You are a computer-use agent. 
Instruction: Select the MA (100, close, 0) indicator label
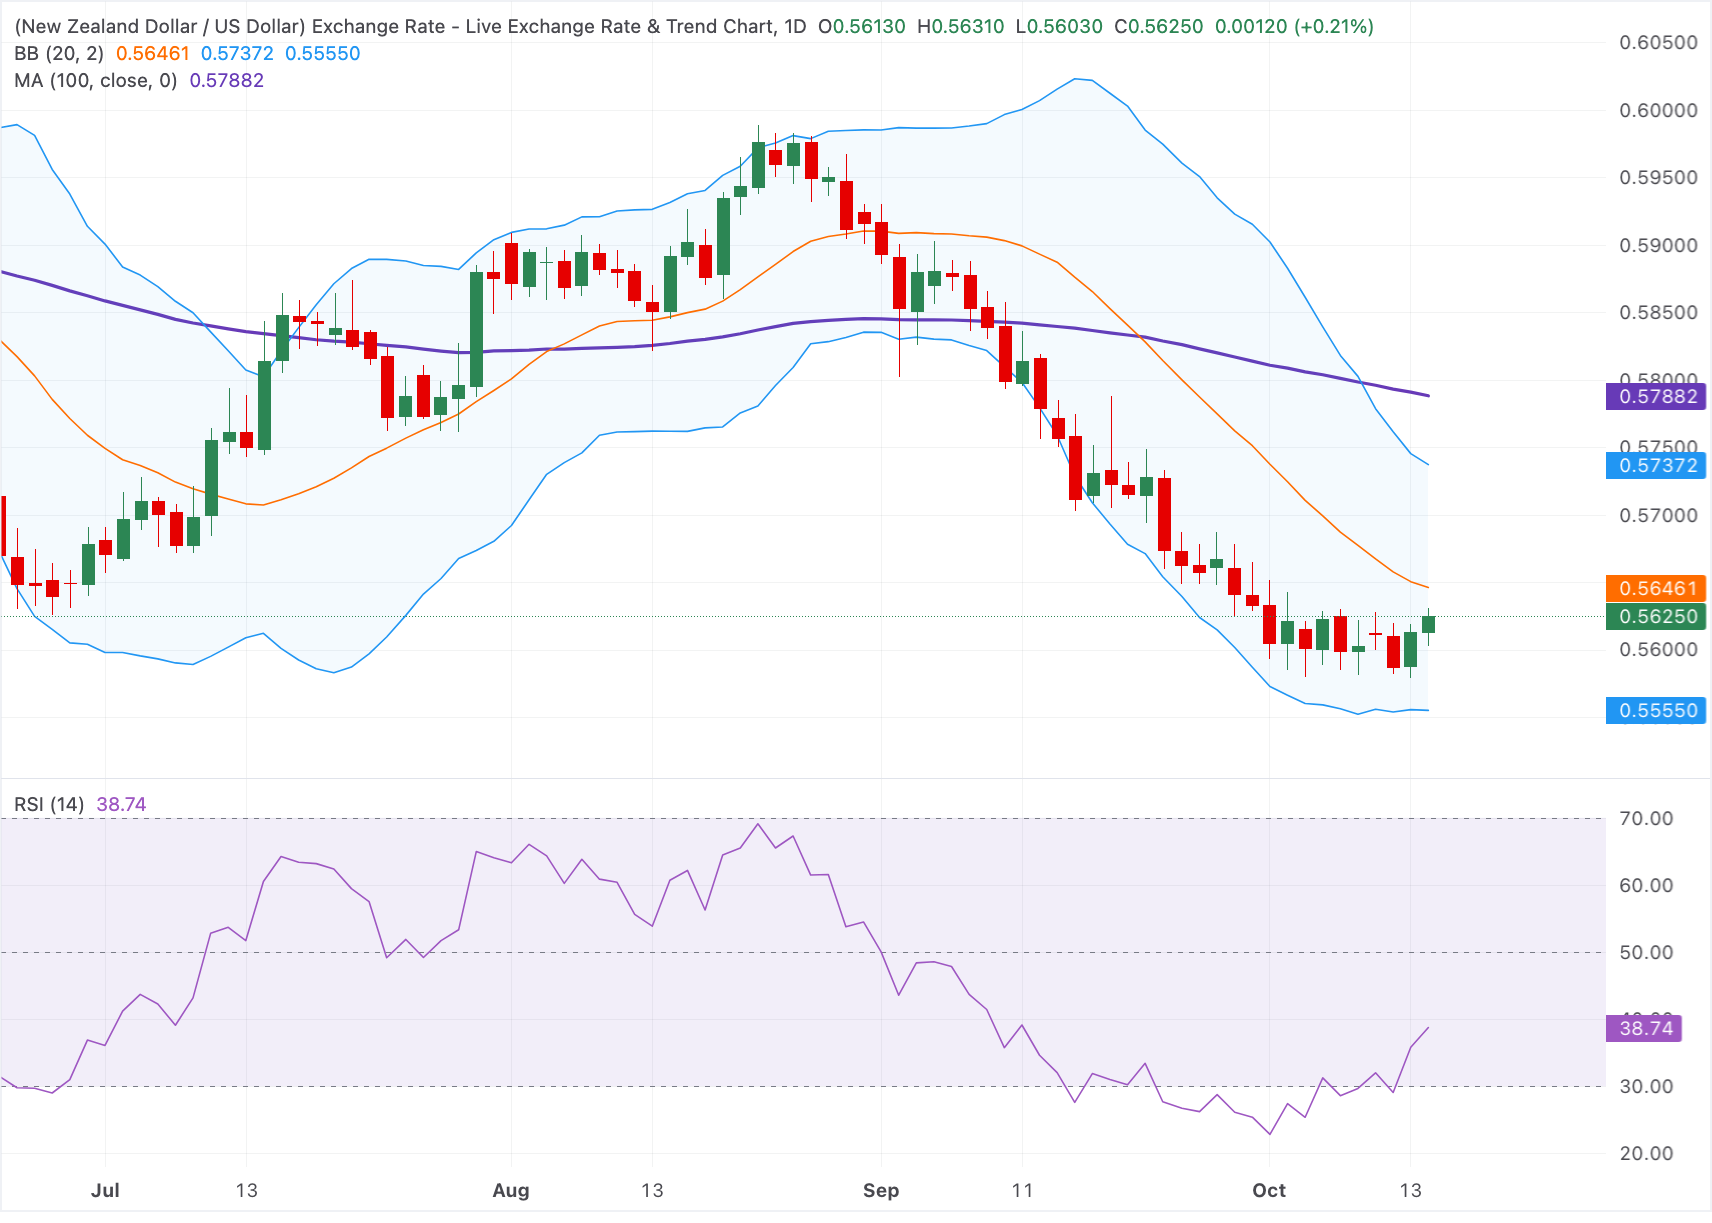96,80
